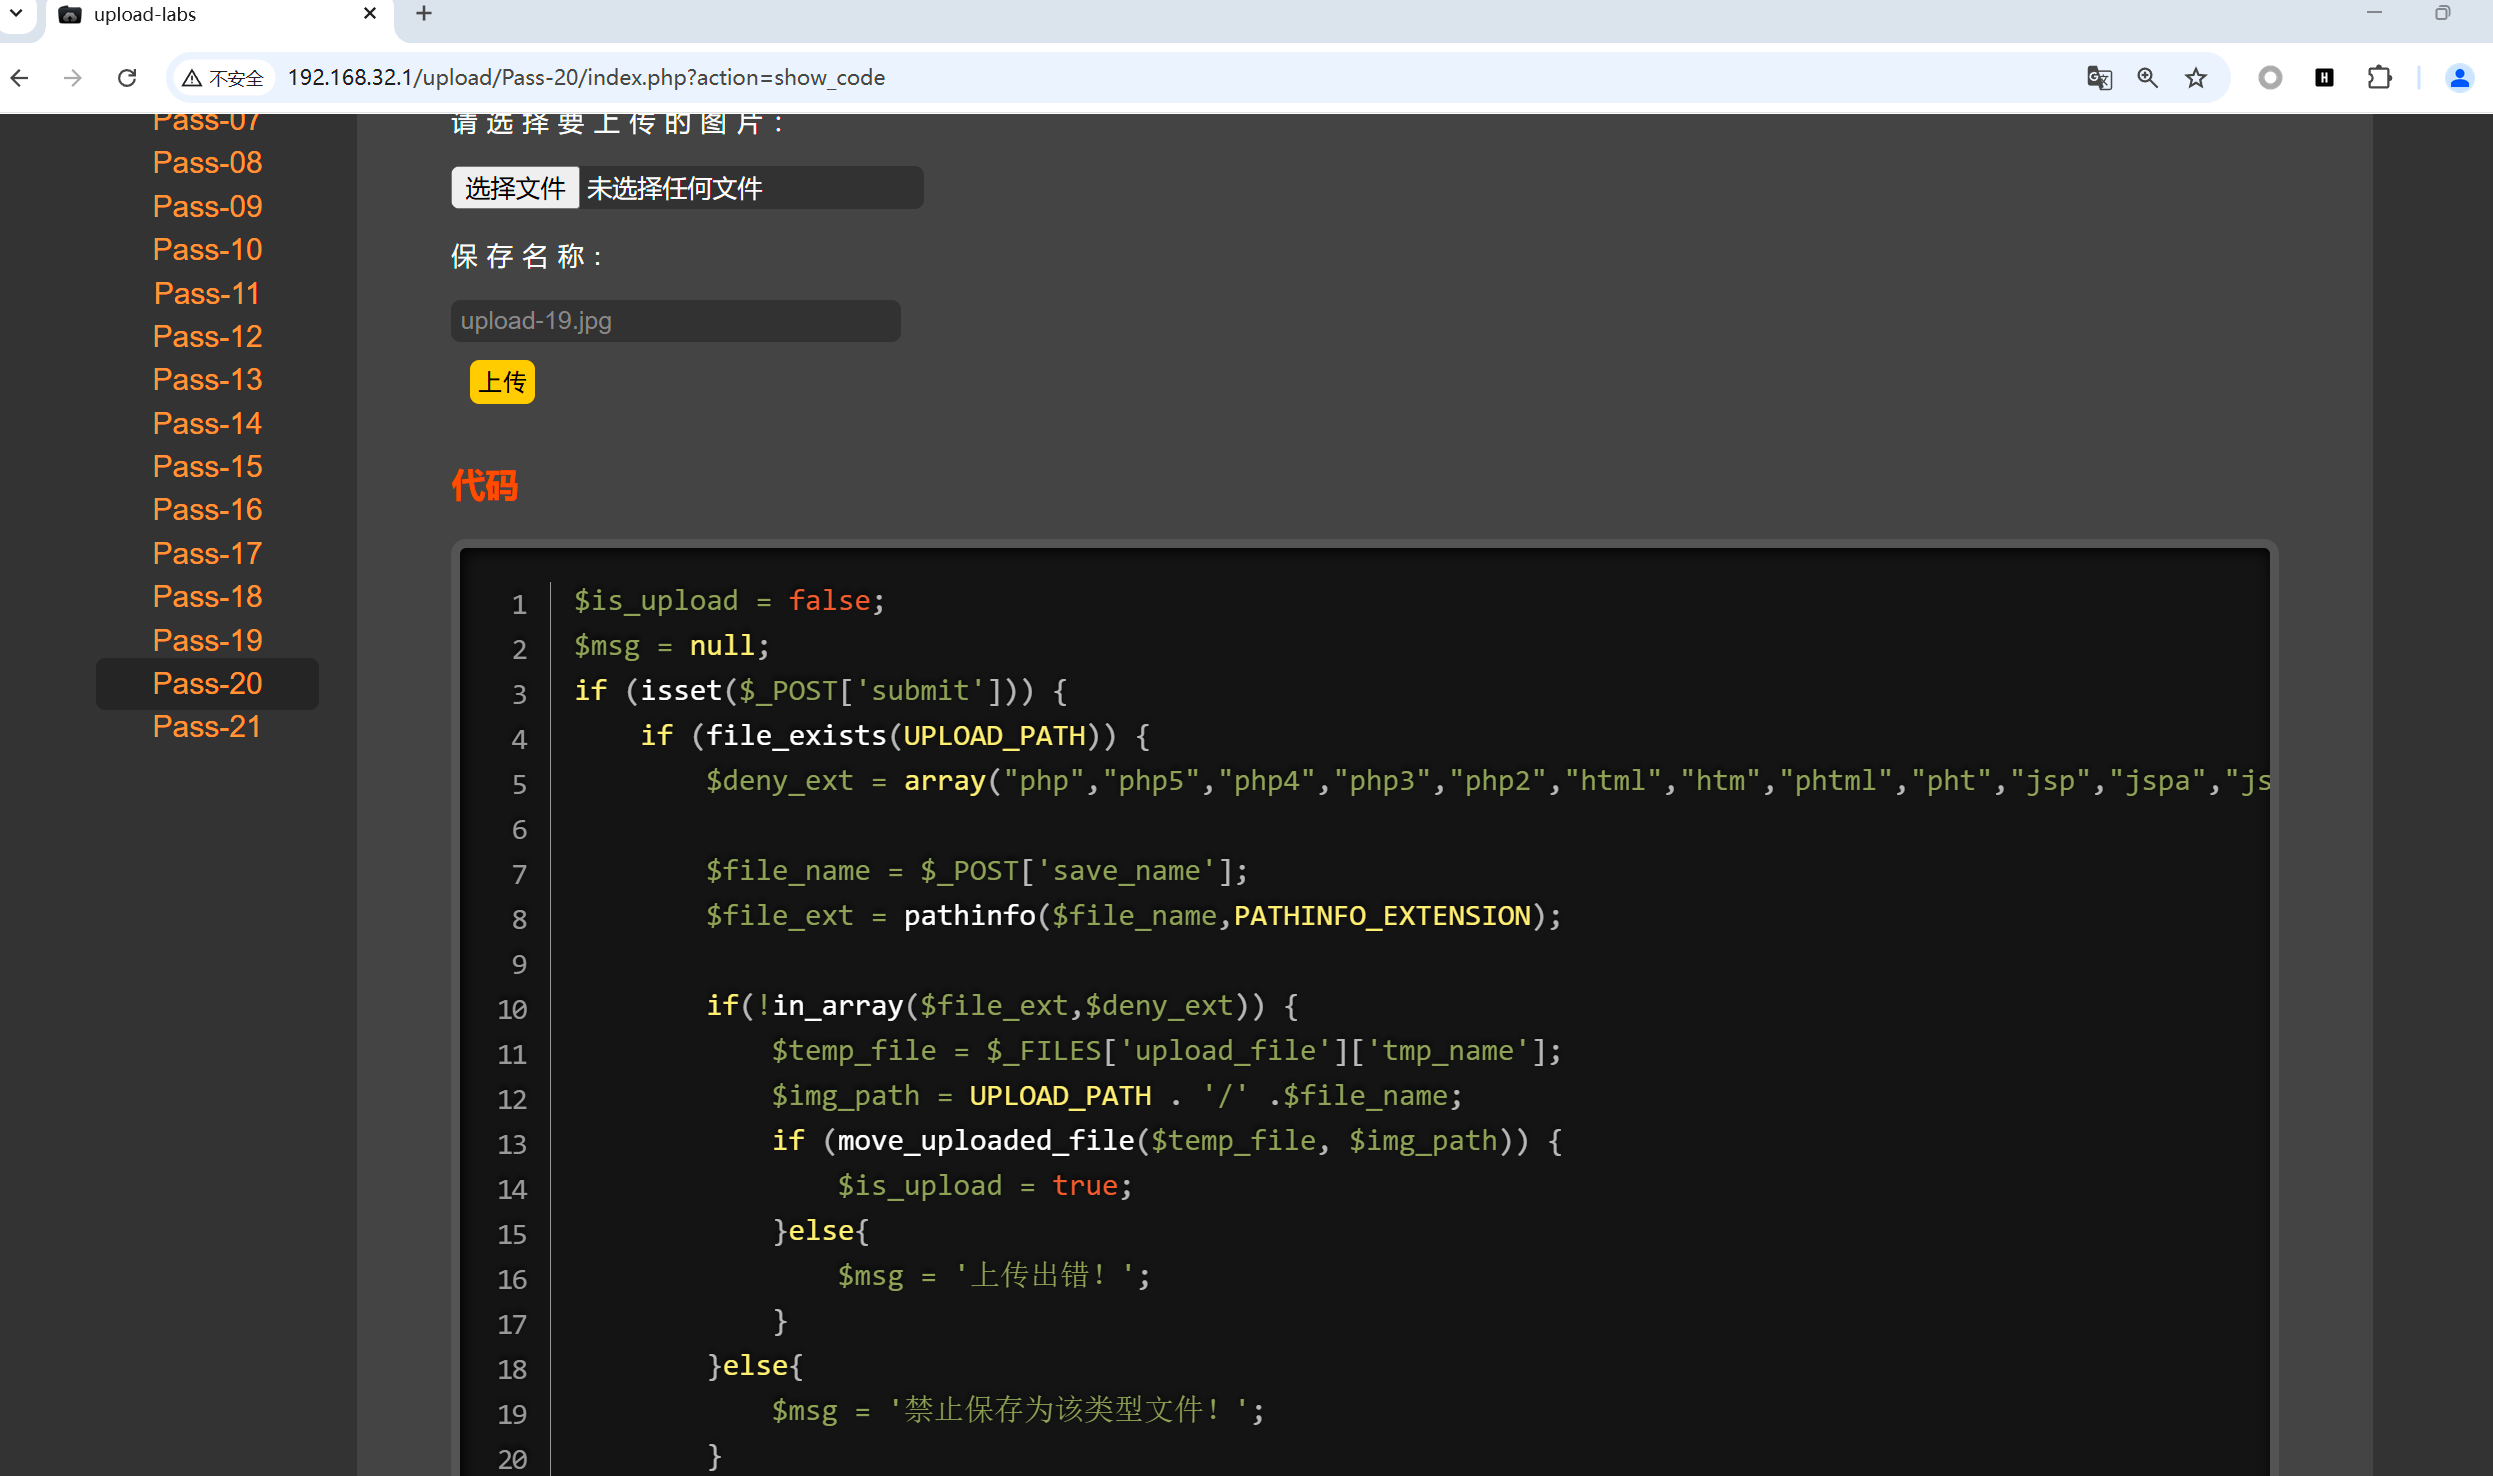Click the browser back arrow
Screen dimensions: 2493x1476
(20, 78)
